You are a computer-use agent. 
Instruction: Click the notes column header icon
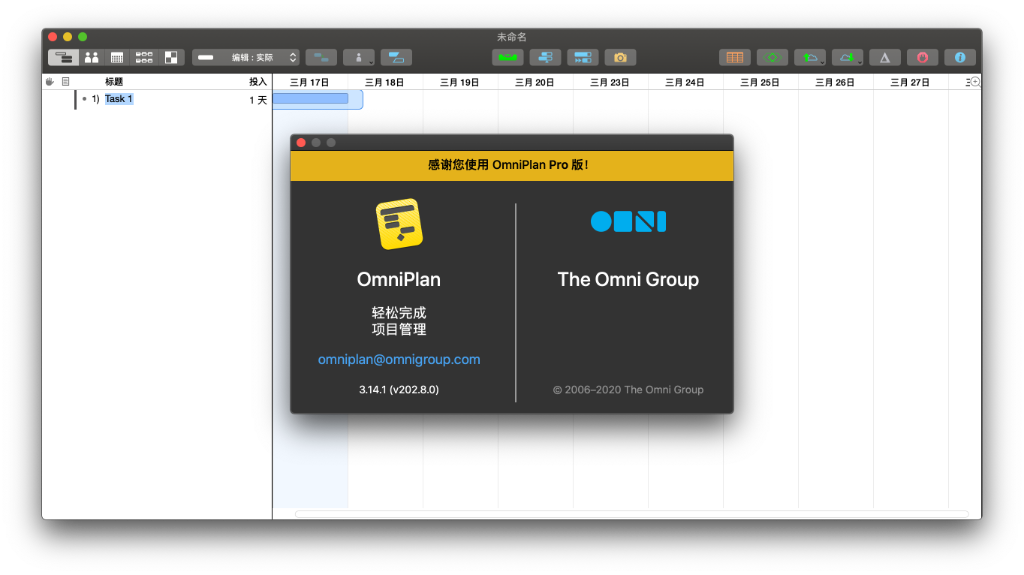click(65, 82)
